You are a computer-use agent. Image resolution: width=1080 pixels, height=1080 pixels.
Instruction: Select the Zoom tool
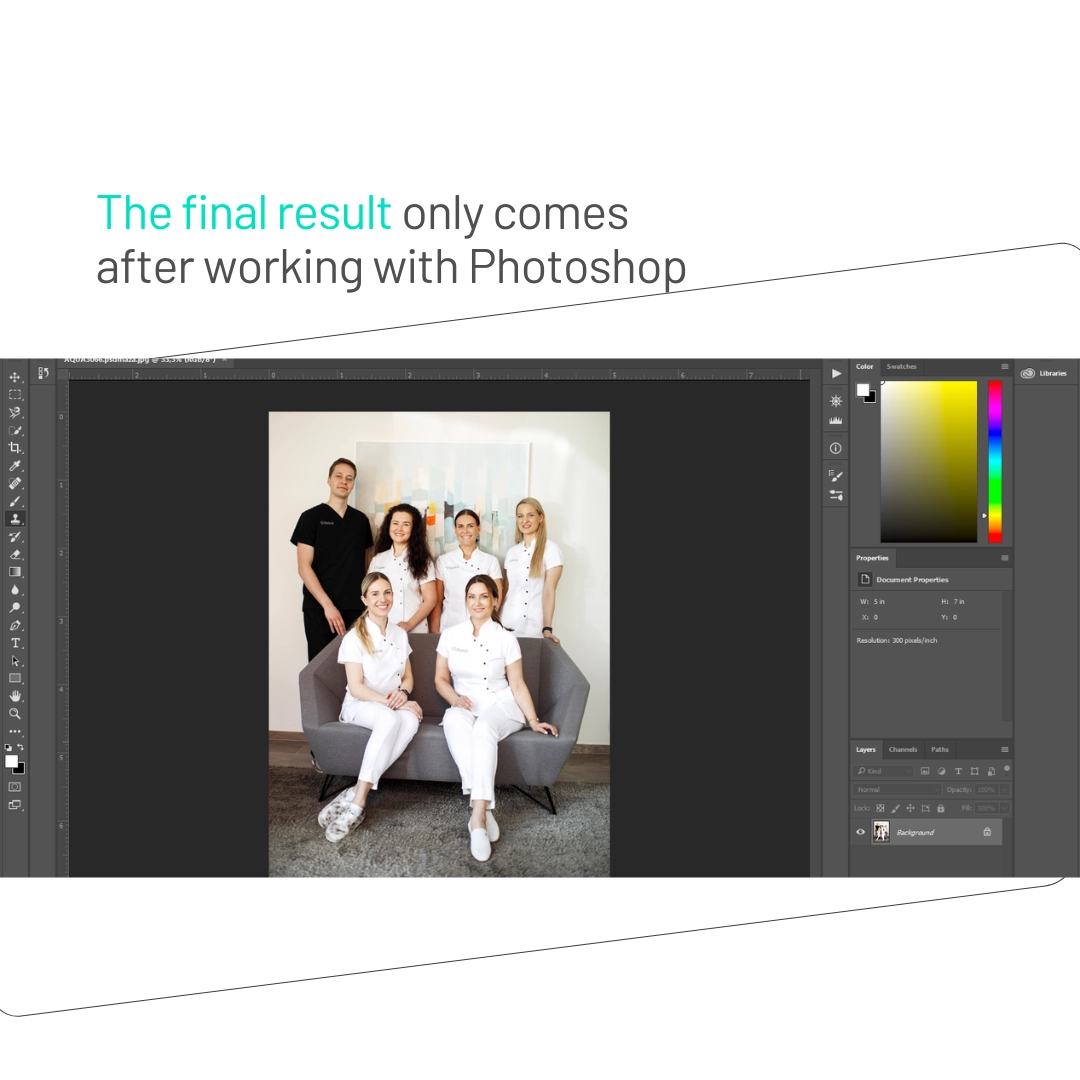(14, 714)
